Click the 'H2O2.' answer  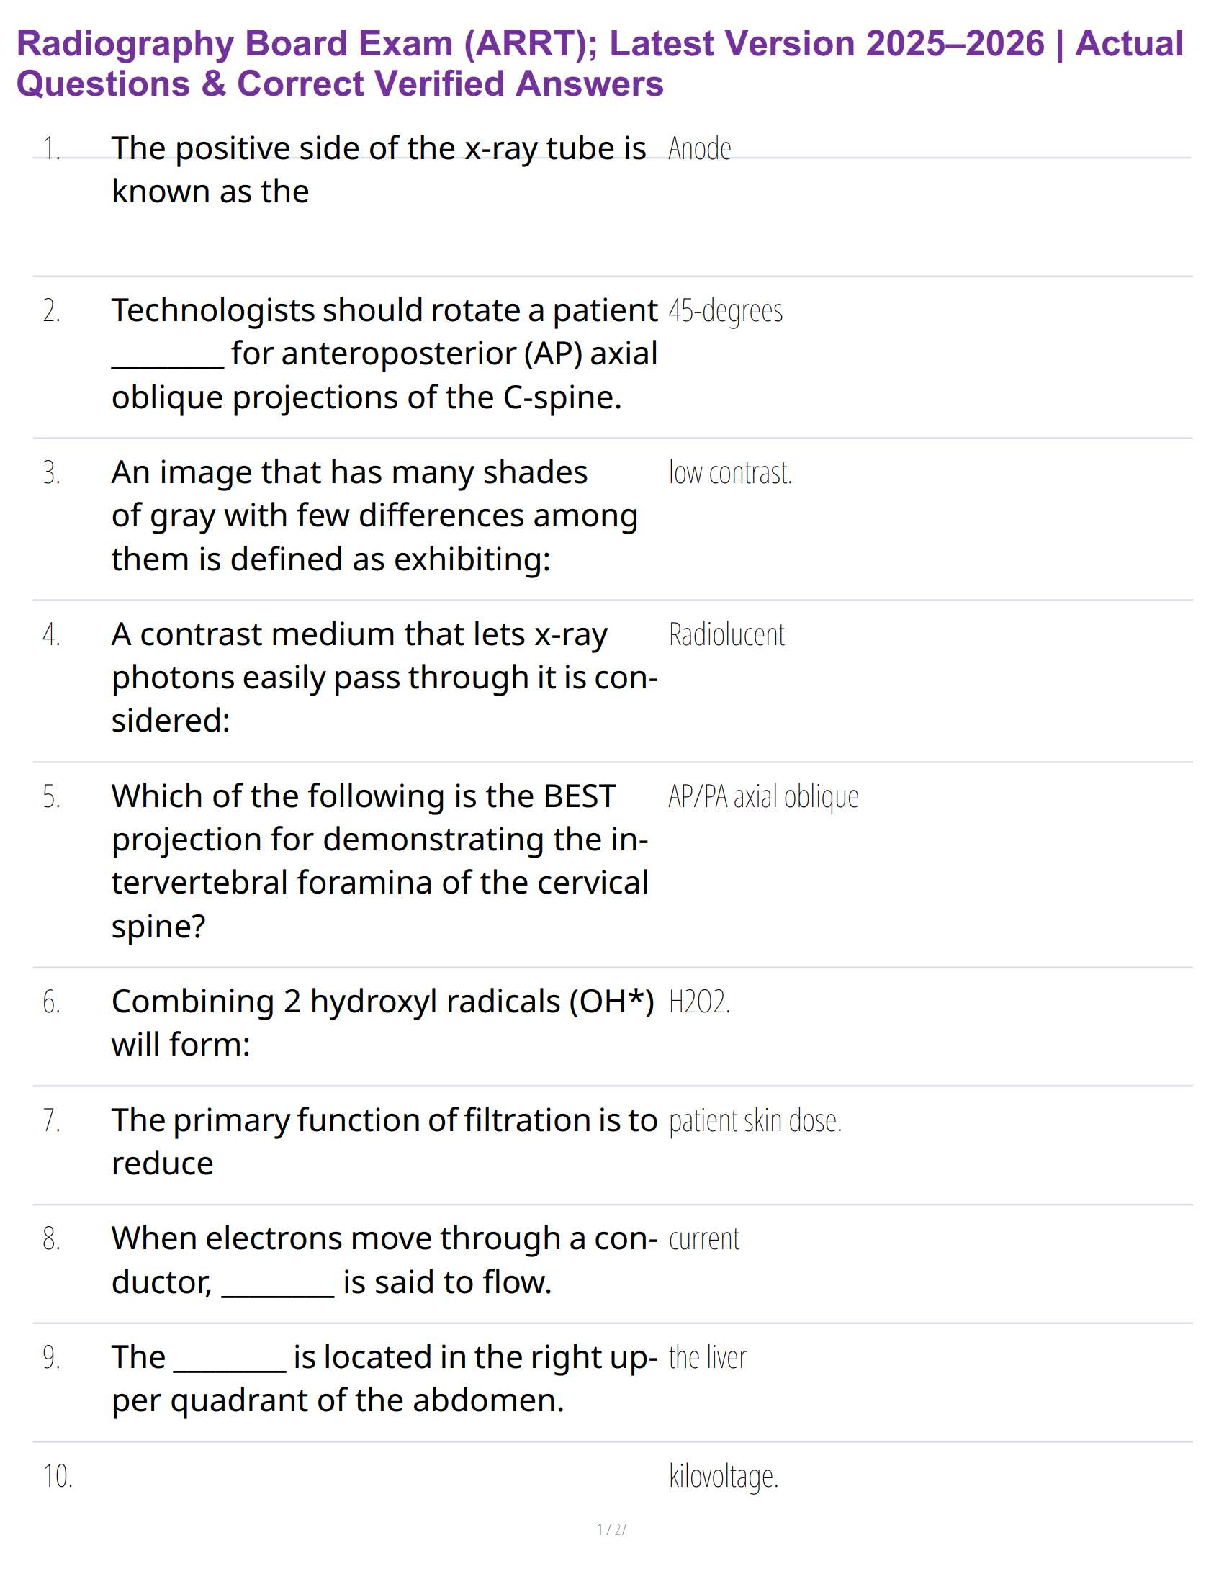click(x=699, y=1002)
